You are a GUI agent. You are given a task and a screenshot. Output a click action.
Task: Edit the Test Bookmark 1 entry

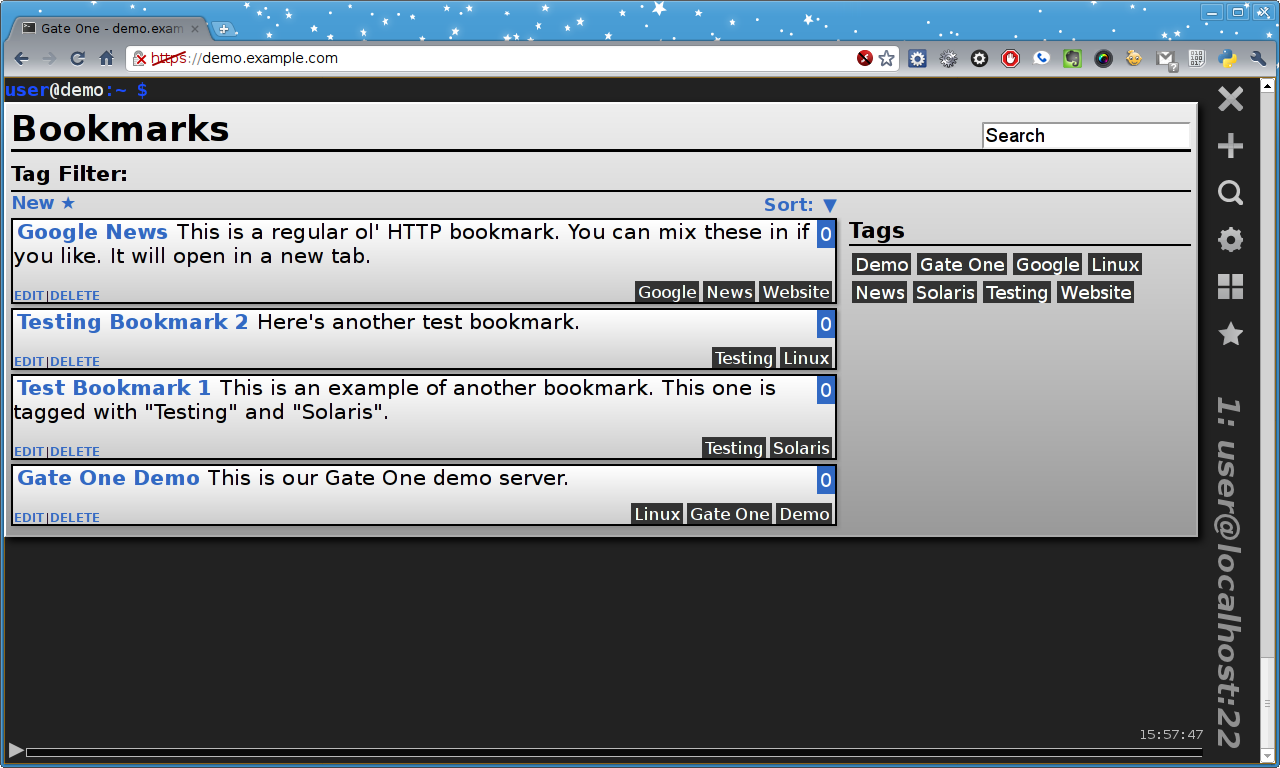[29, 452]
